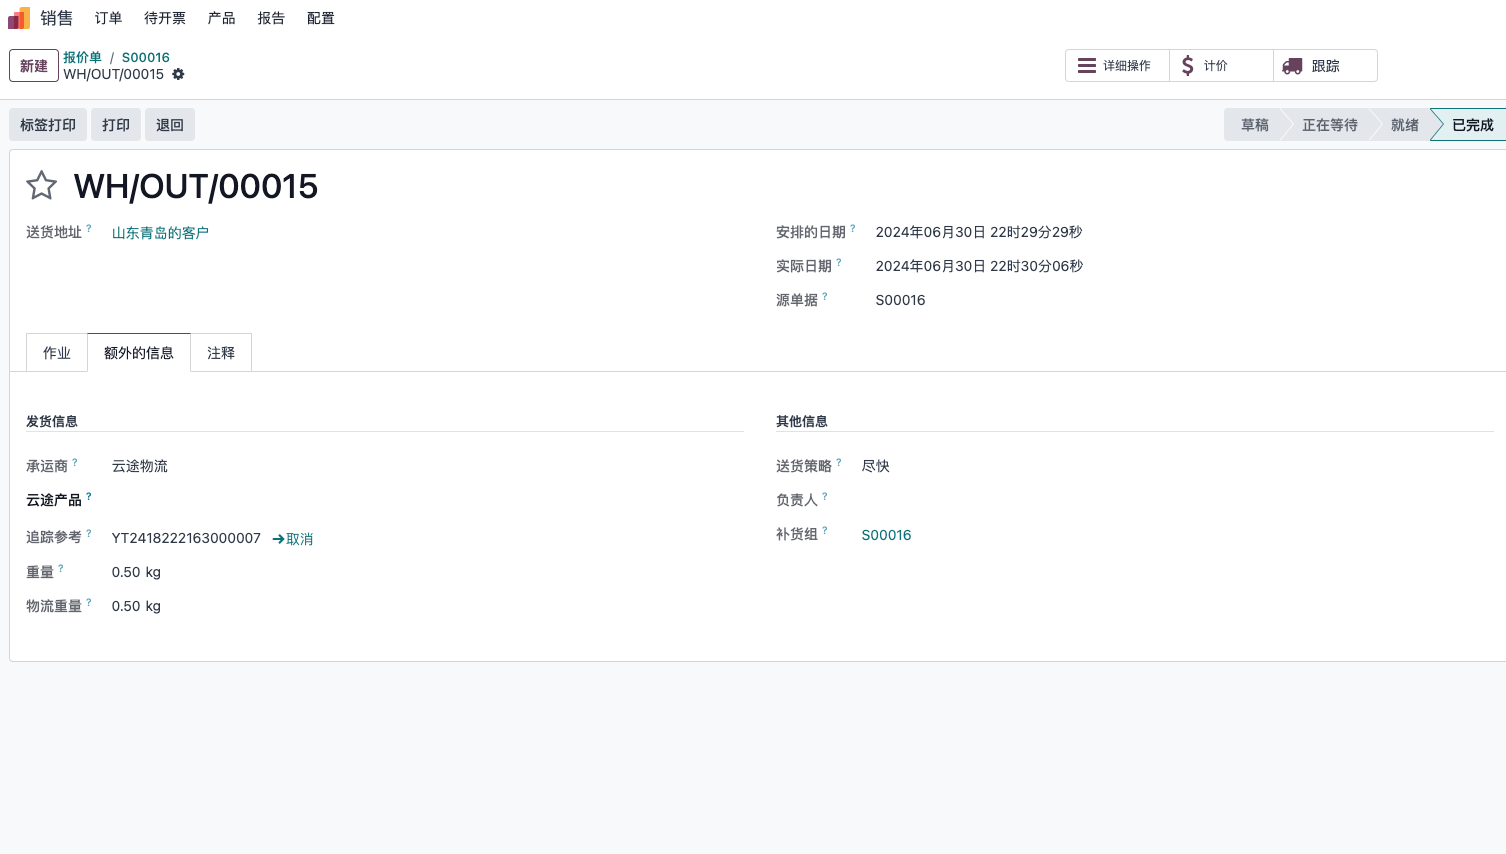This screenshot has height=854, width=1506.
Task: Click the 草稿 status stage
Action: click(1254, 125)
